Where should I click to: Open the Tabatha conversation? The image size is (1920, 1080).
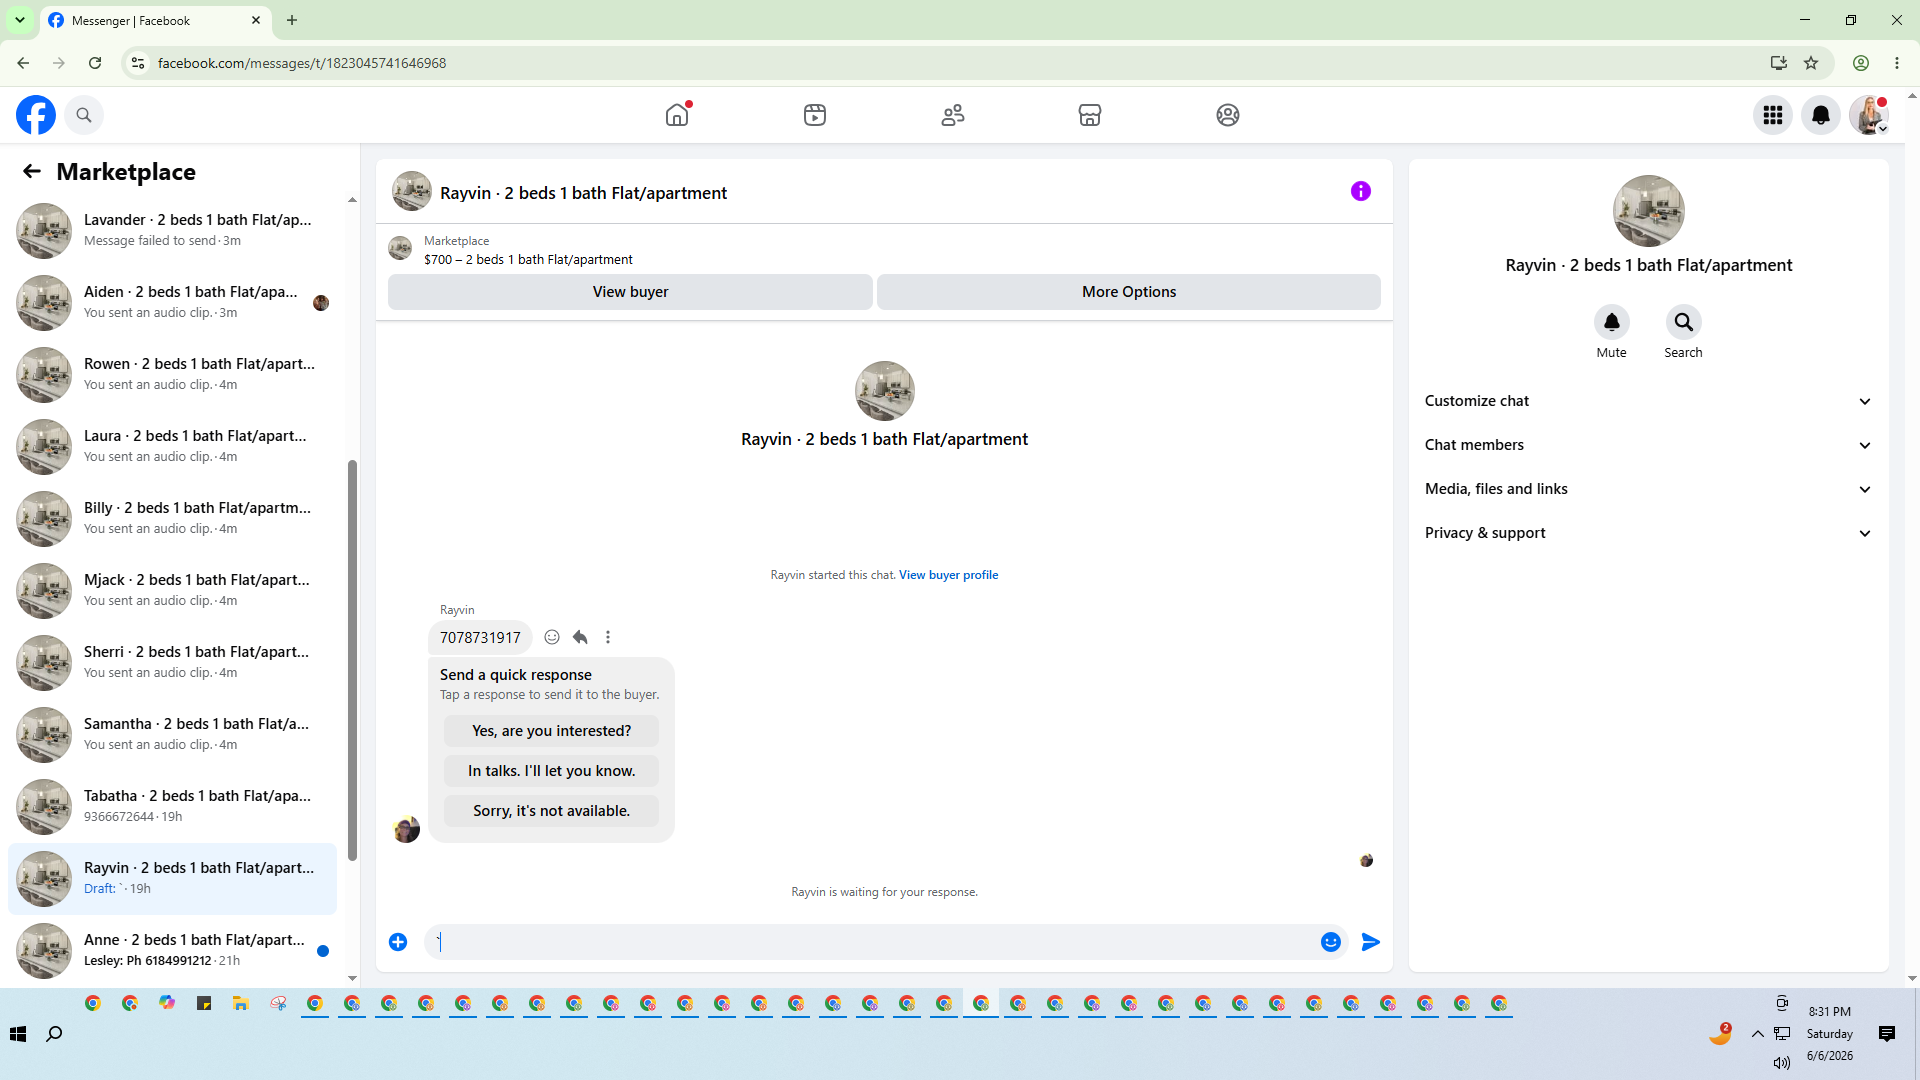click(x=173, y=806)
